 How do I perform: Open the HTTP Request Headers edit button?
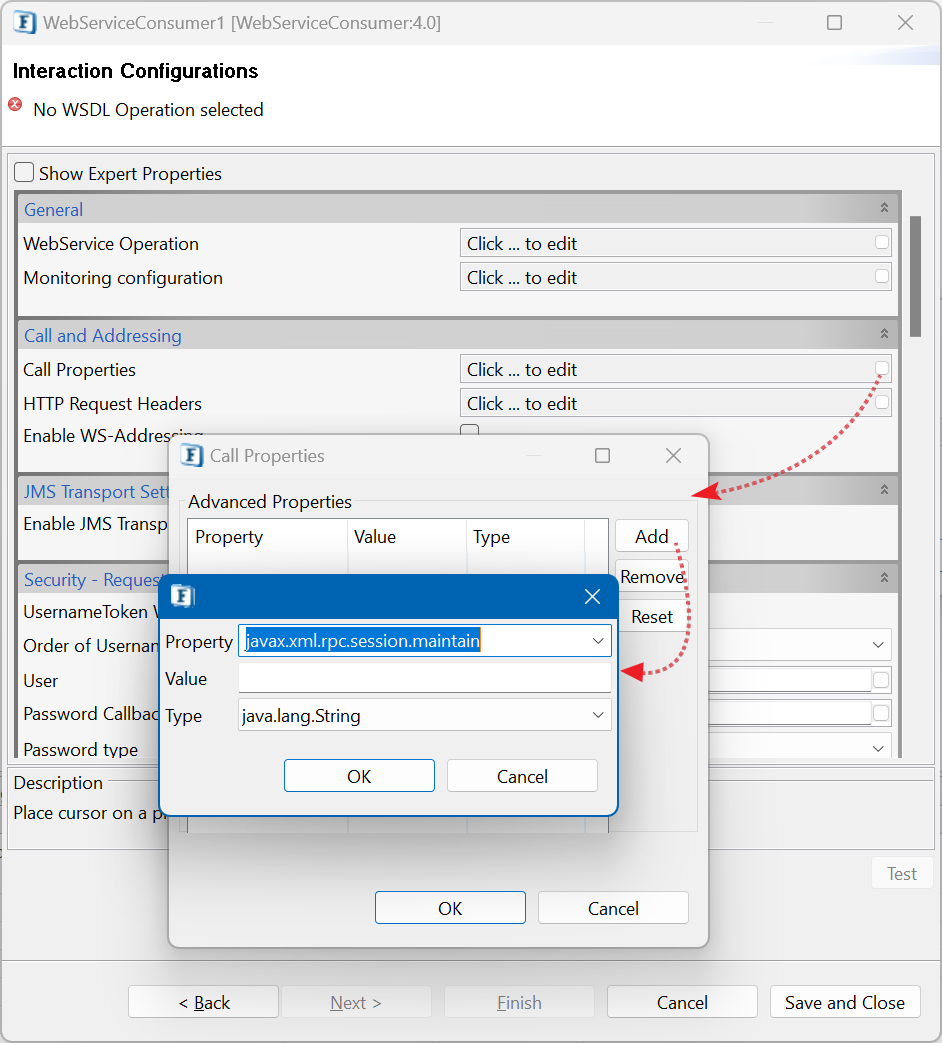tap(881, 403)
